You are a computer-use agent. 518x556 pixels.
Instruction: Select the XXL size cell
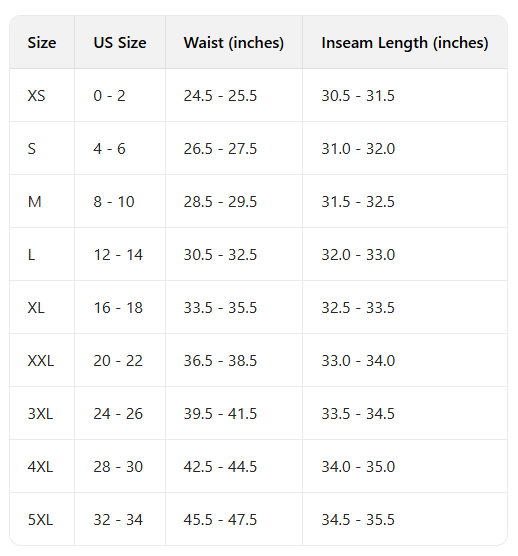click(x=41, y=361)
